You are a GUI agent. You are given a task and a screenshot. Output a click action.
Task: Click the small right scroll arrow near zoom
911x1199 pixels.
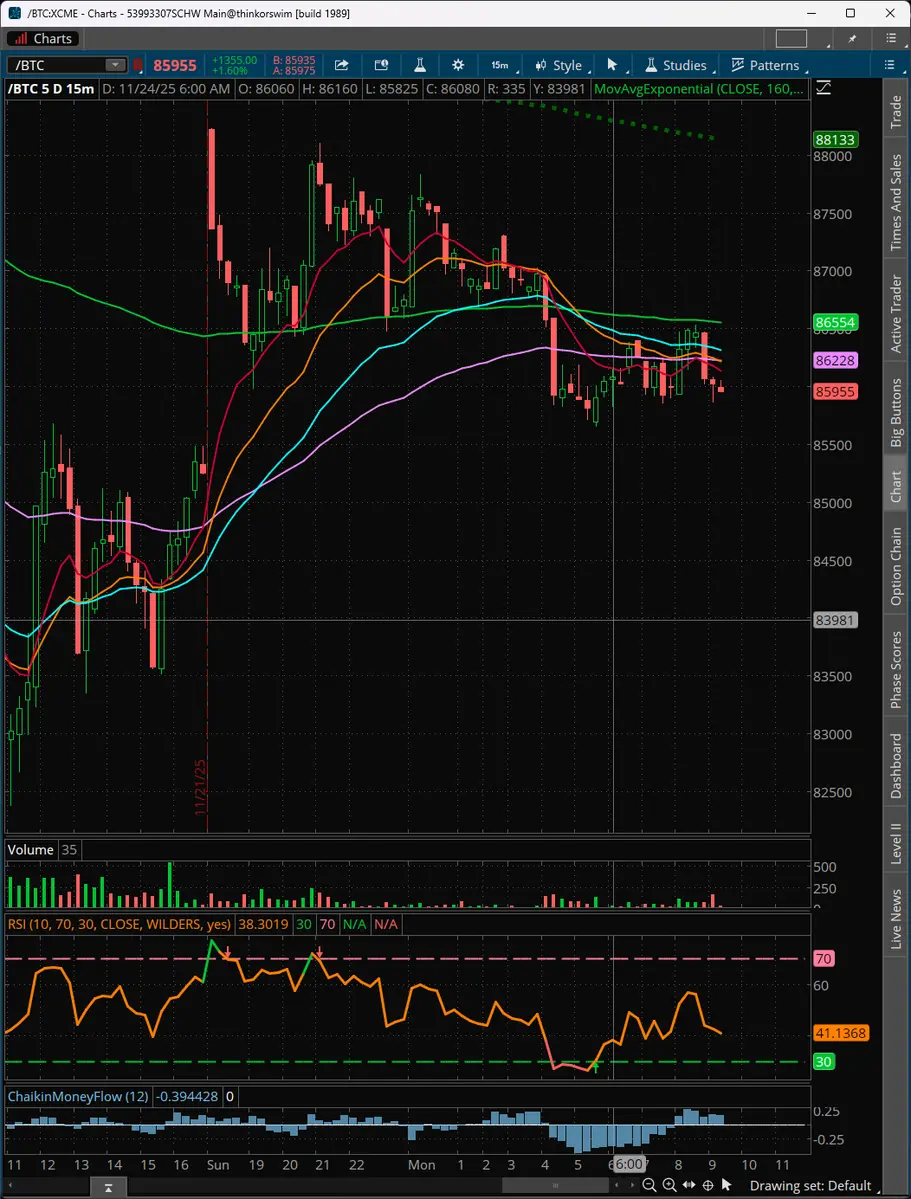[x=632, y=1186]
